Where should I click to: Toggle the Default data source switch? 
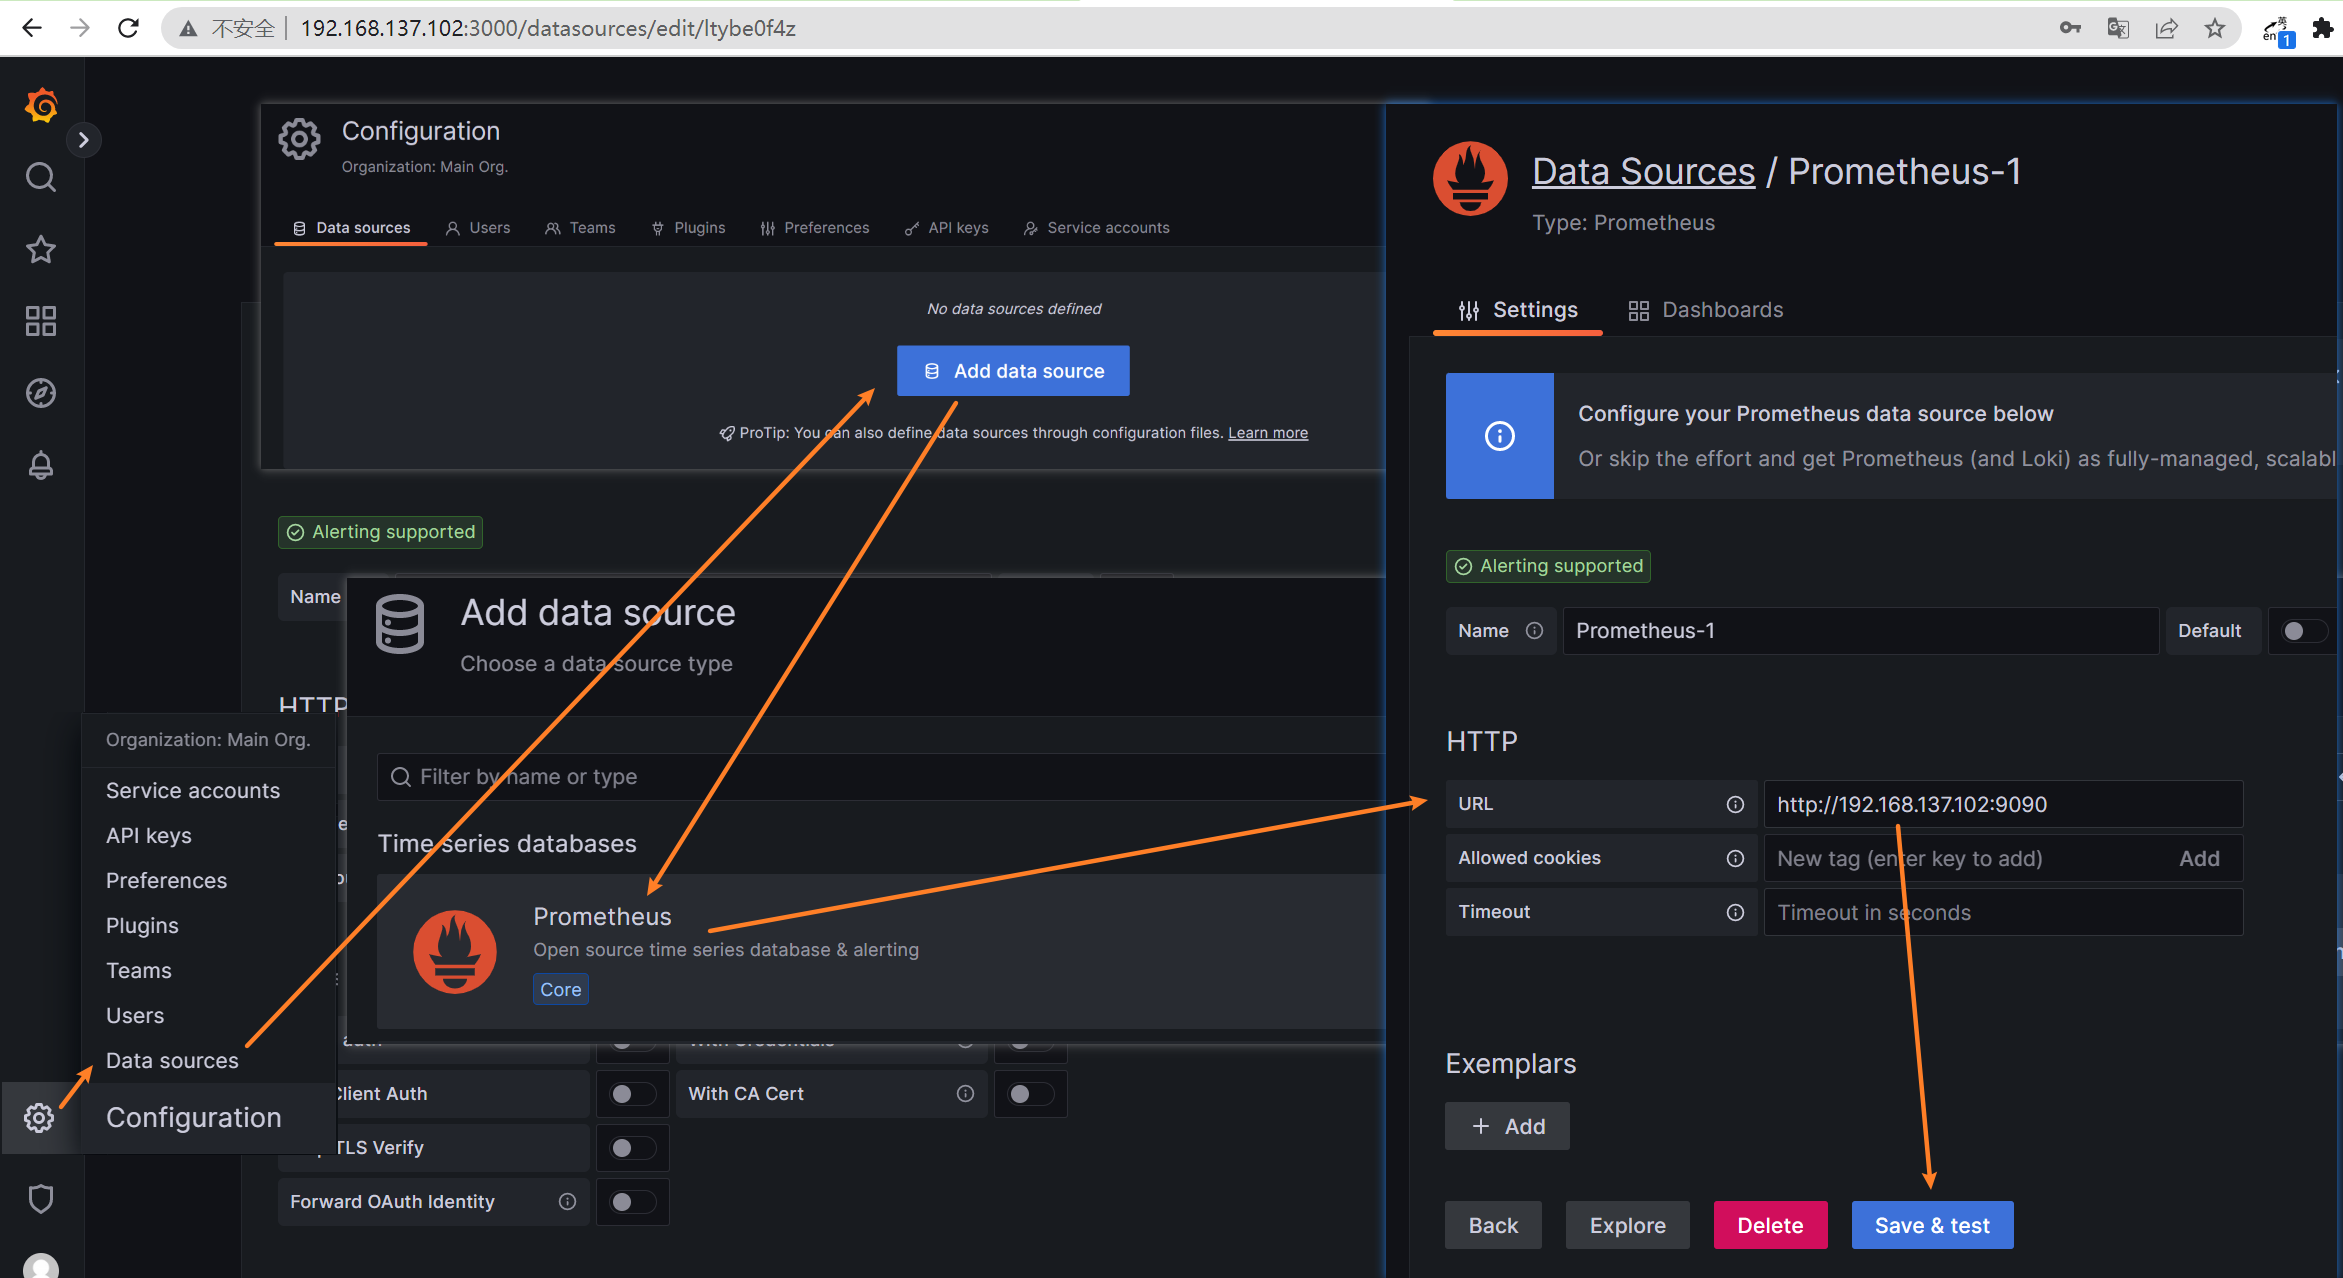click(2303, 631)
